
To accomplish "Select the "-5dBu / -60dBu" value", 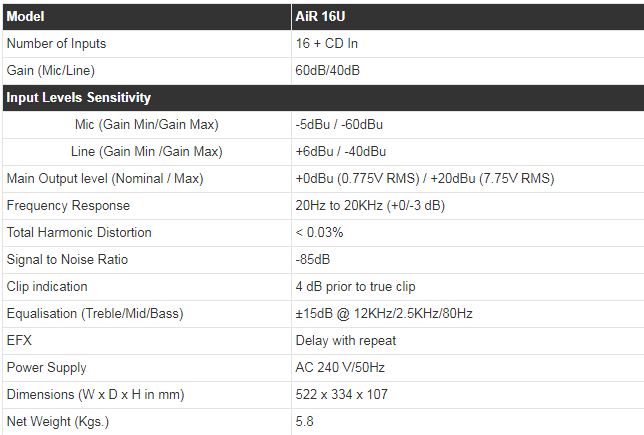I will (x=340, y=125).
